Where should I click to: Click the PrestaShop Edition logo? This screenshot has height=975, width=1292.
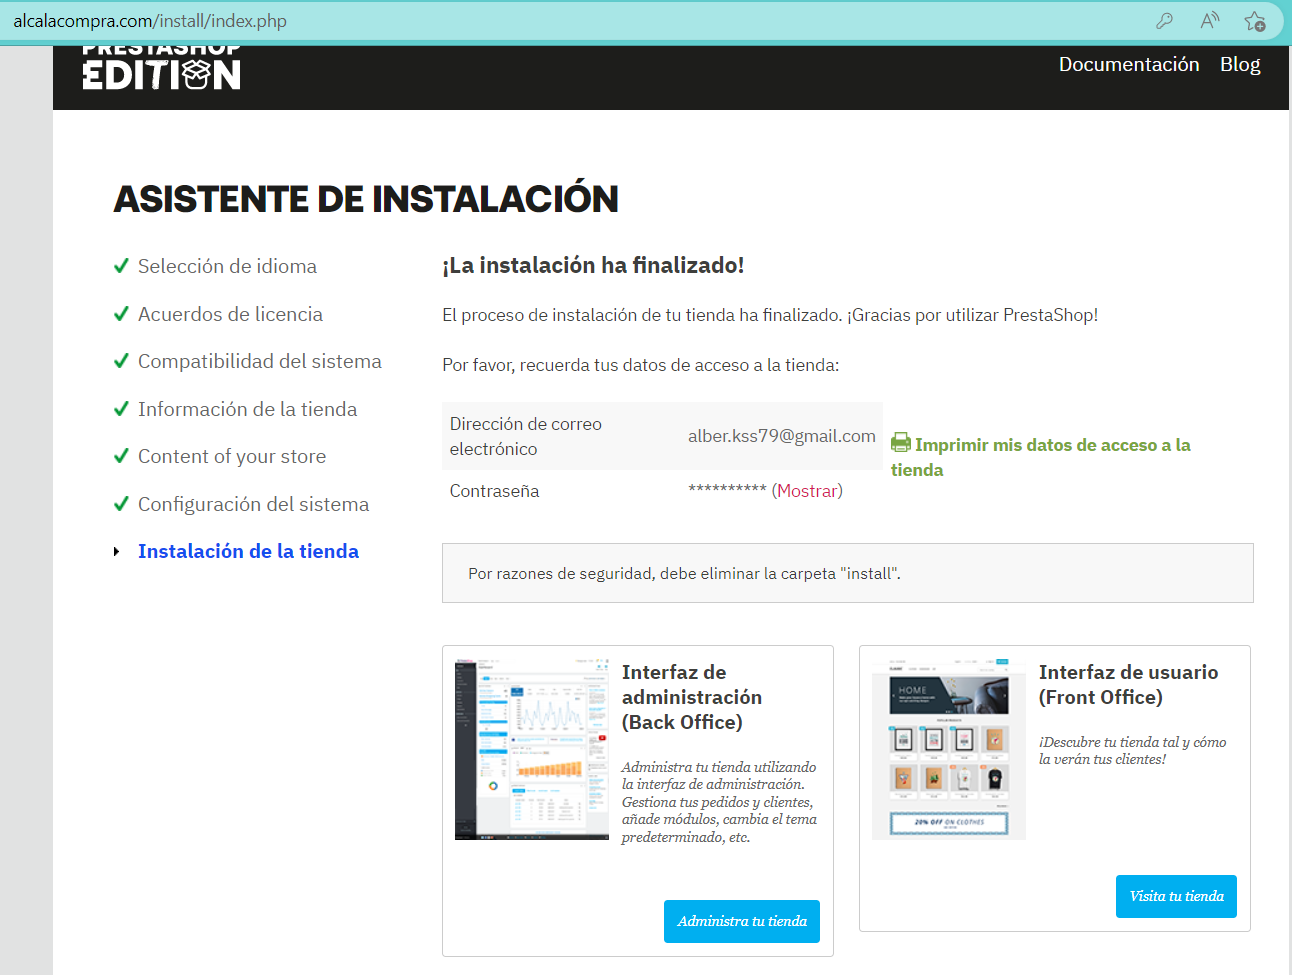(x=162, y=68)
